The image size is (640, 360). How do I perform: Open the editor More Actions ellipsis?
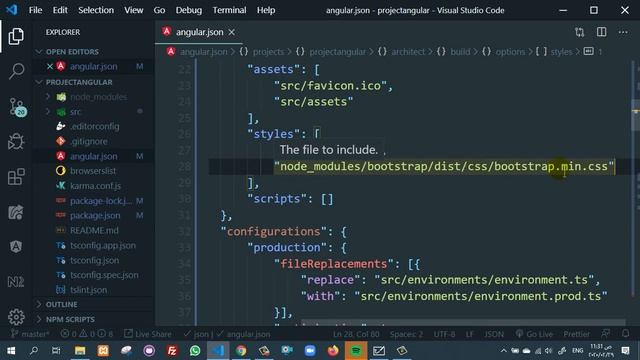point(623,32)
